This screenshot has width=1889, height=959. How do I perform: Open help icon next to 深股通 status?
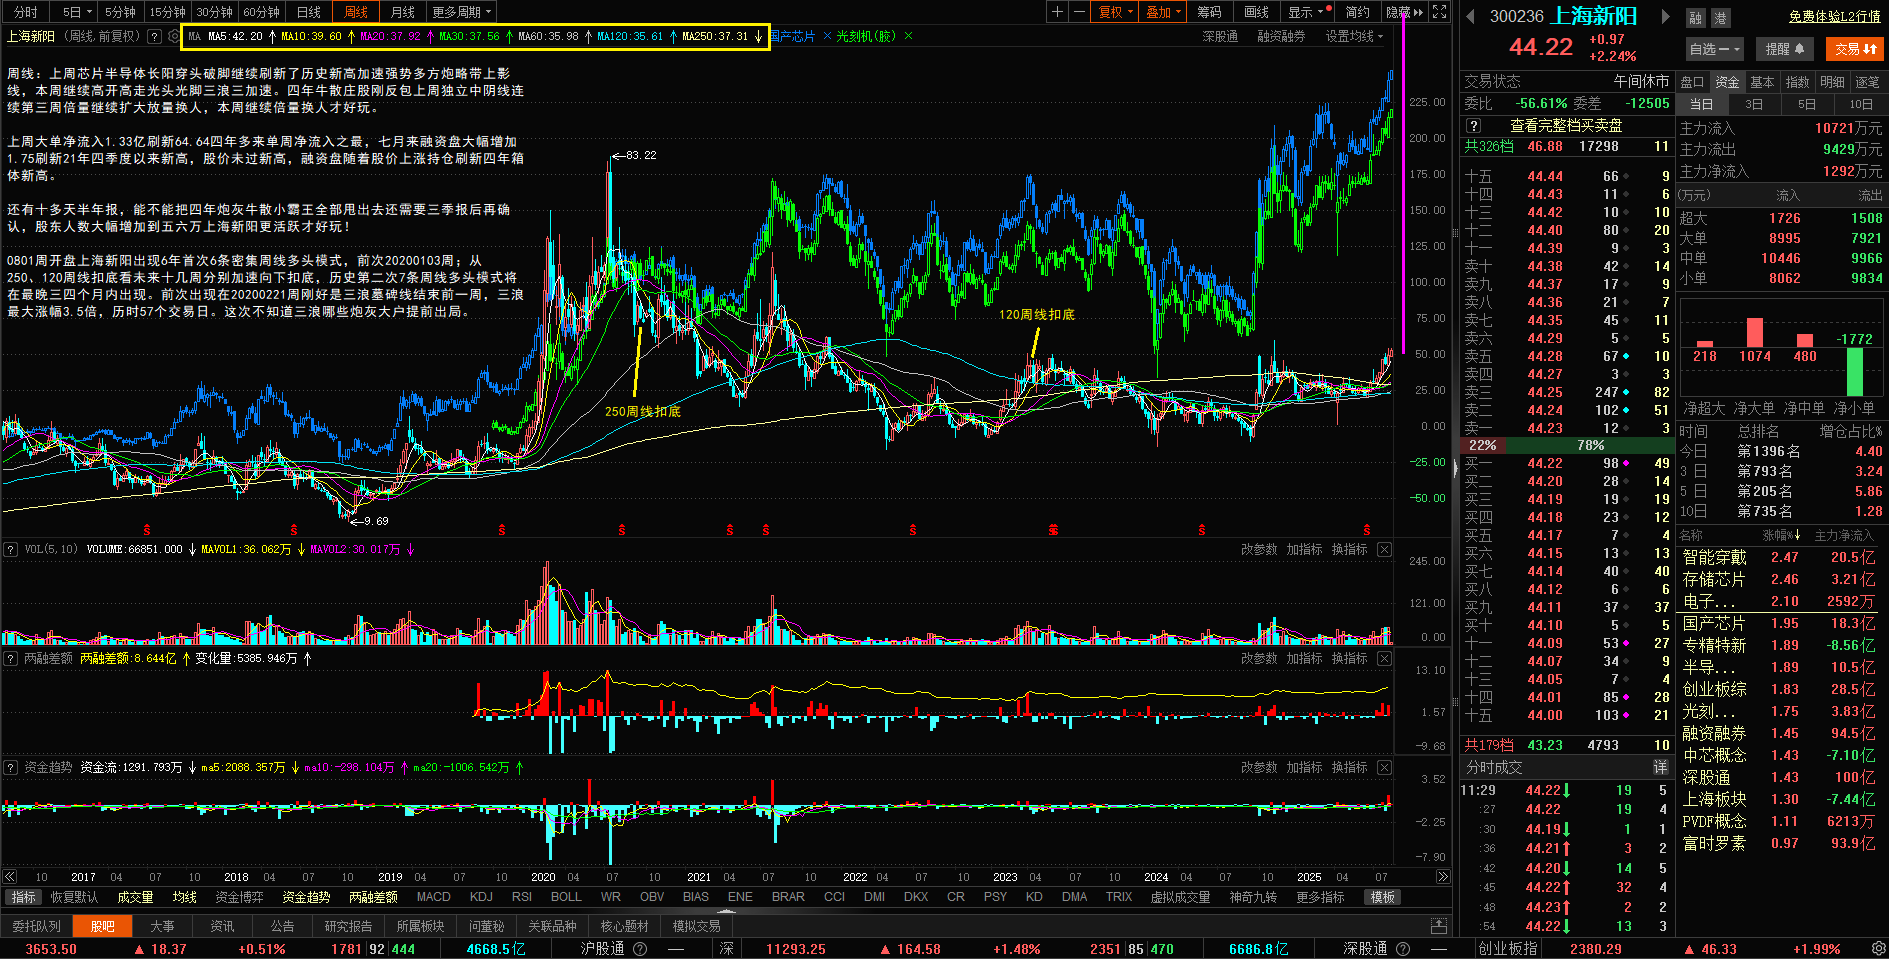point(1403,949)
